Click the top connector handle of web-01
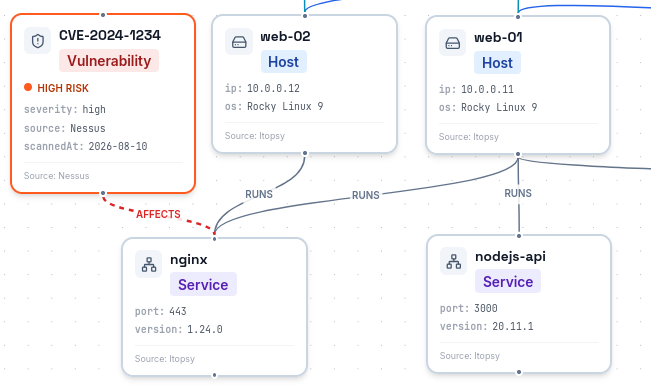The image size is (651, 388). pos(518,17)
